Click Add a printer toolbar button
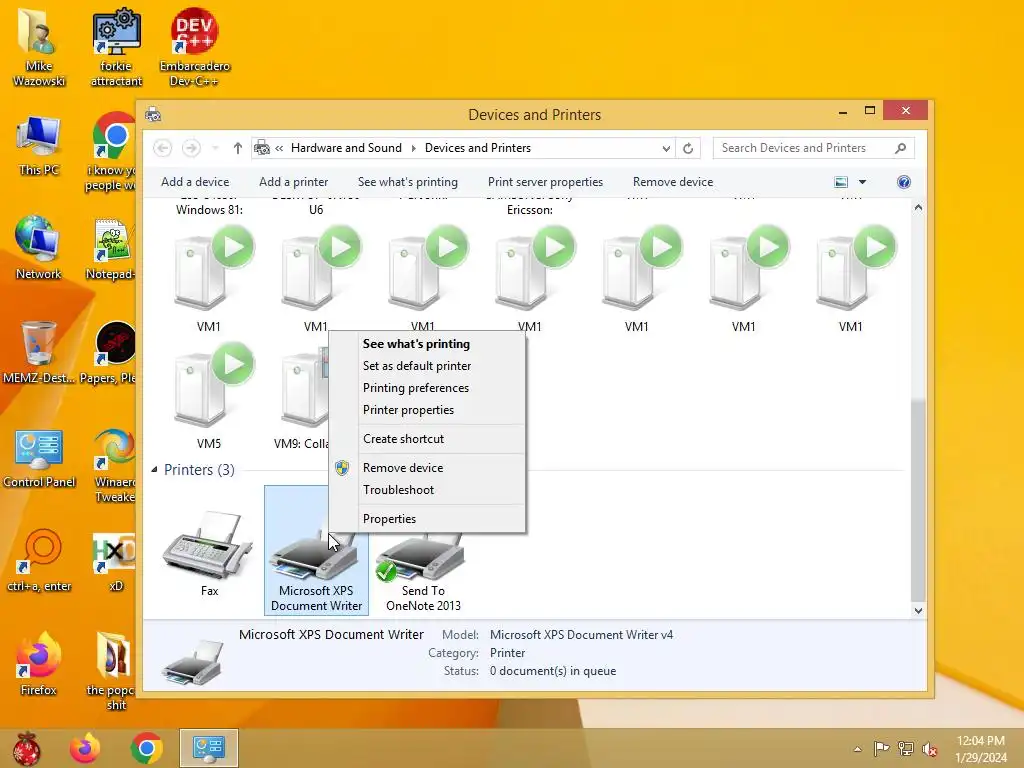Screen dimensions: 1024x768 point(294,182)
